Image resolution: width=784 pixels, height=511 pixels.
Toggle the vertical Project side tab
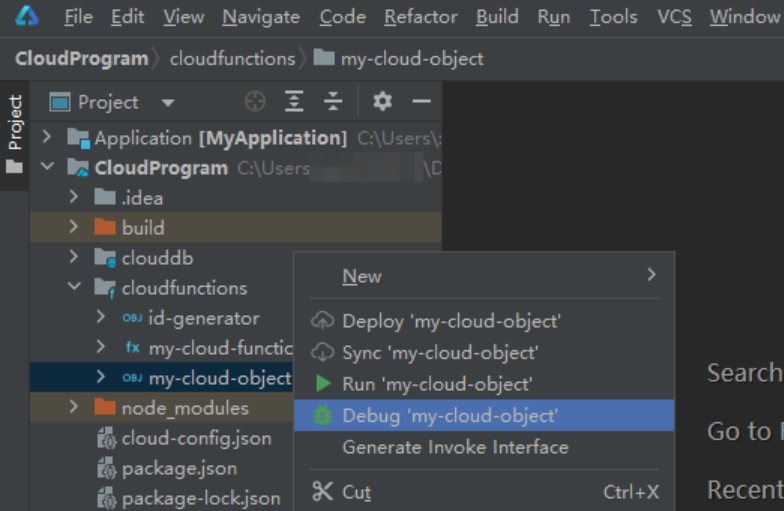[x=14, y=123]
